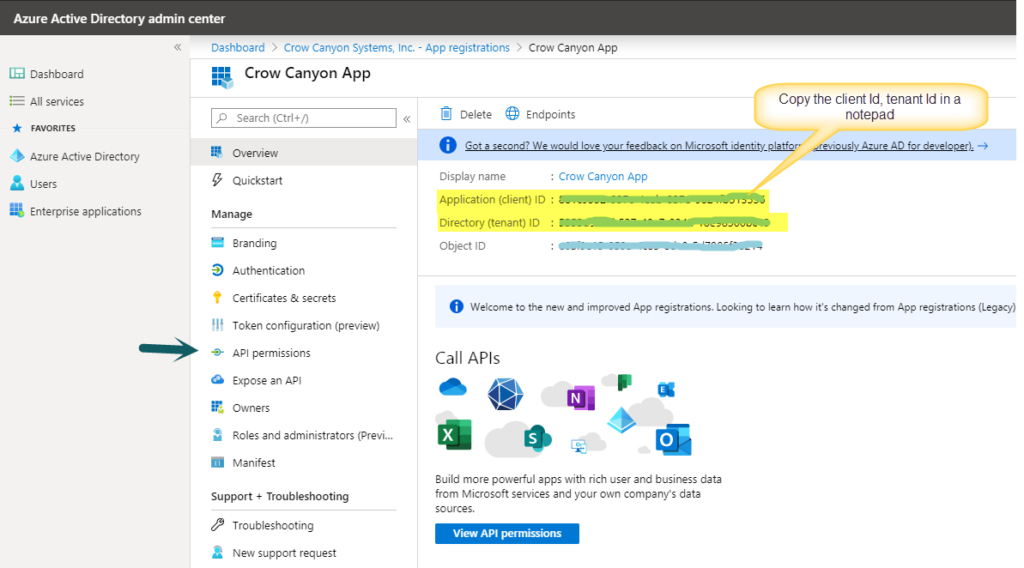The width and height of the screenshot is (1024, 568).
Task: Collapse the far-left navigation with double chevron
Action: tap(178, 47)
